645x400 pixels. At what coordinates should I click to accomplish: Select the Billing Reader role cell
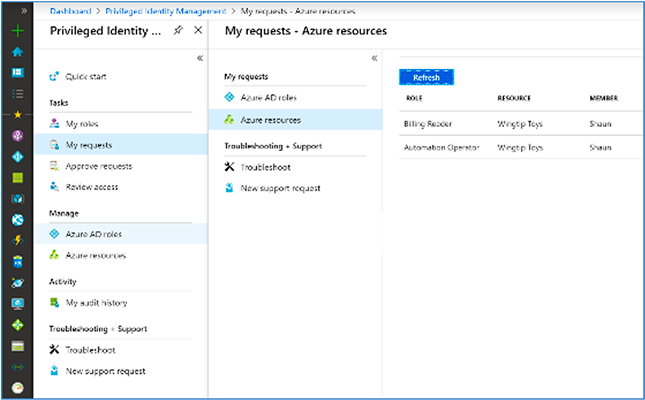click(x=428, y=124)
